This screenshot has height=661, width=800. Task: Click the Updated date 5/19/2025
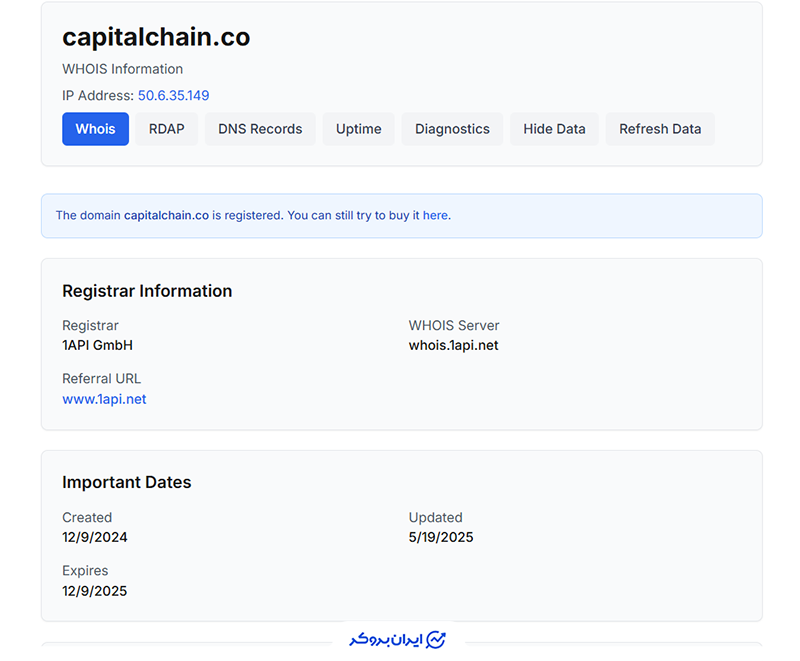440,537
